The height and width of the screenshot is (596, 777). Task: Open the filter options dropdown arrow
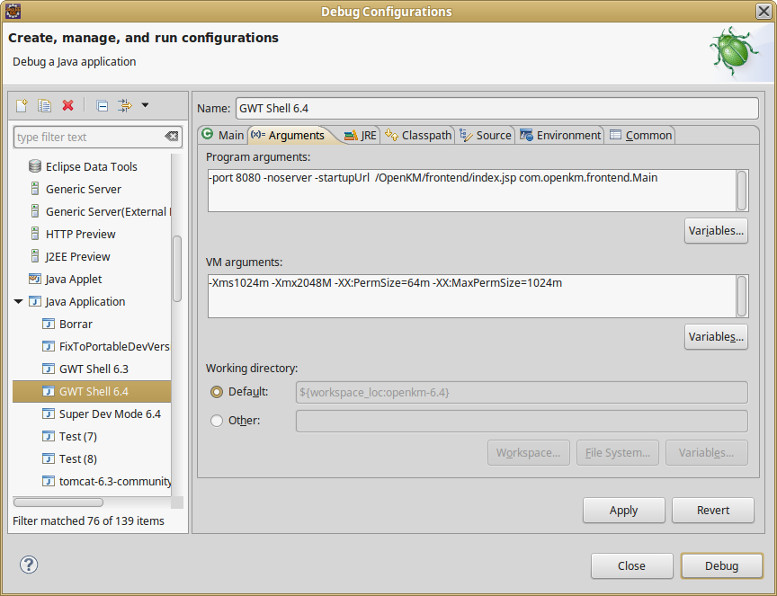point(145,105)
